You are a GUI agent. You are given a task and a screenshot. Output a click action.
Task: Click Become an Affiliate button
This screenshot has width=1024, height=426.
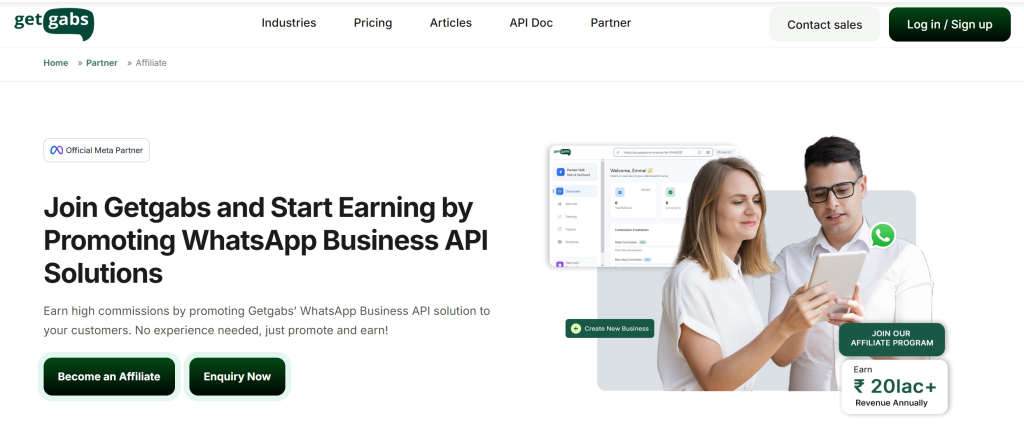(109, 376)
